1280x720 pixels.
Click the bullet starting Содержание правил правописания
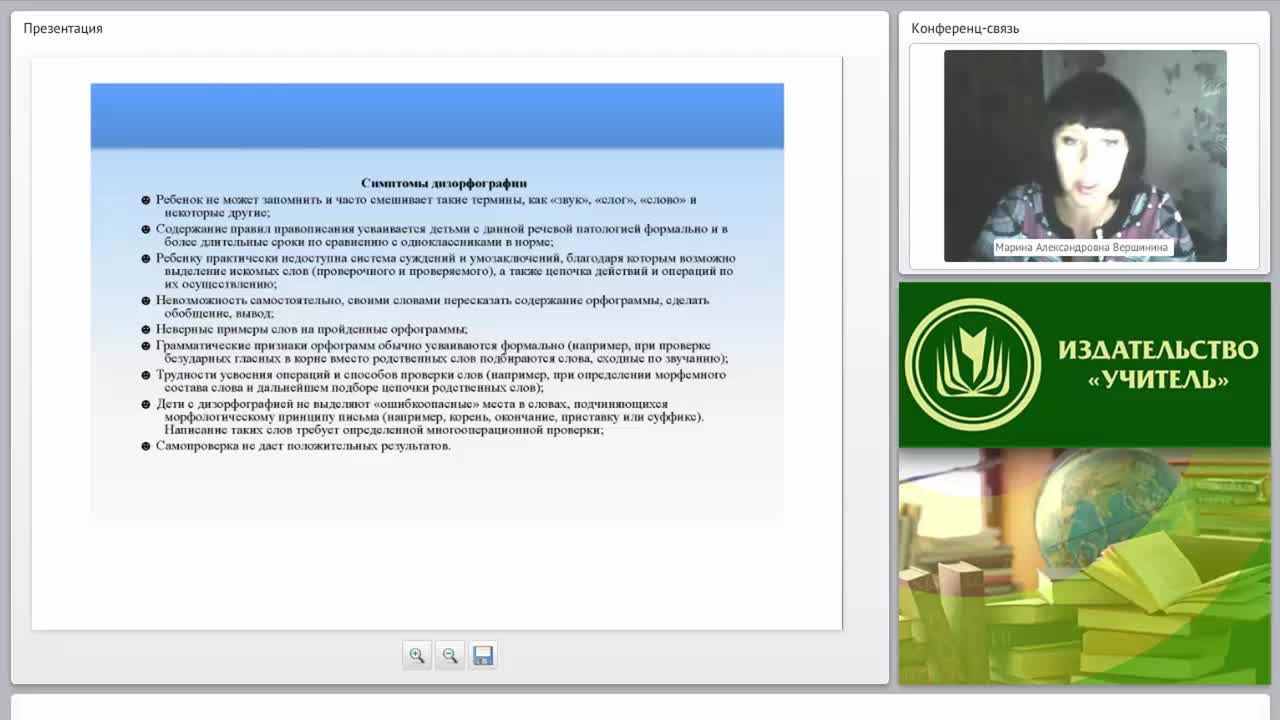[x=435, y=235]
